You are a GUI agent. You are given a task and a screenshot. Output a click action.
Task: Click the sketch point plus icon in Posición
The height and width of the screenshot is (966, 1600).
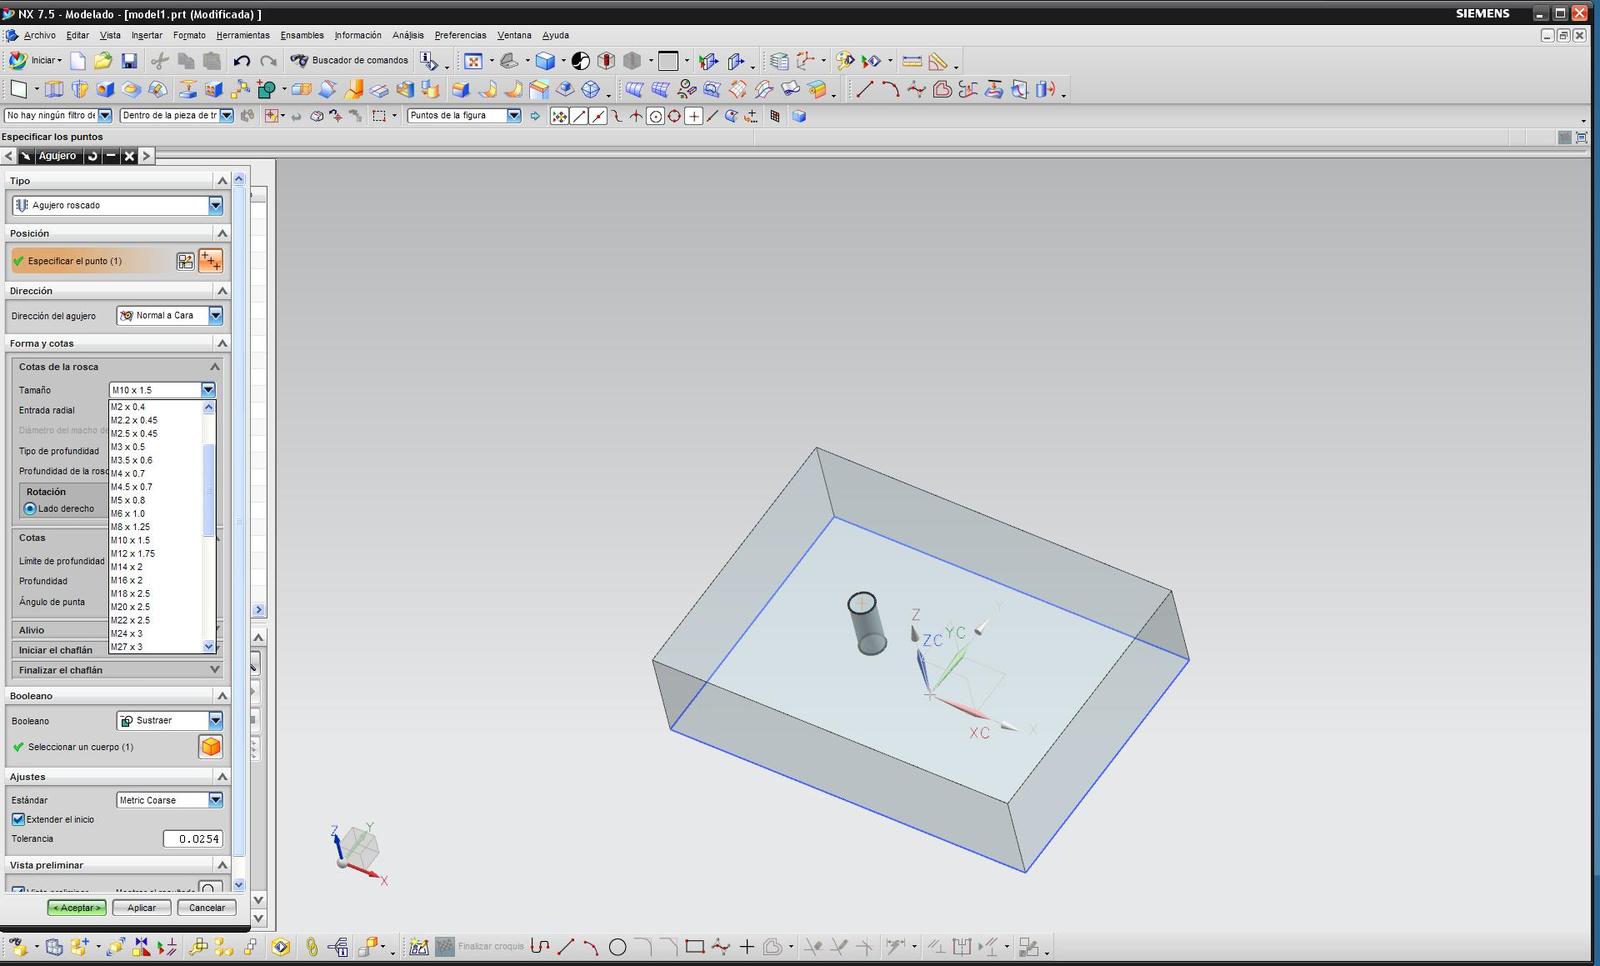click(x=210, y=261)
